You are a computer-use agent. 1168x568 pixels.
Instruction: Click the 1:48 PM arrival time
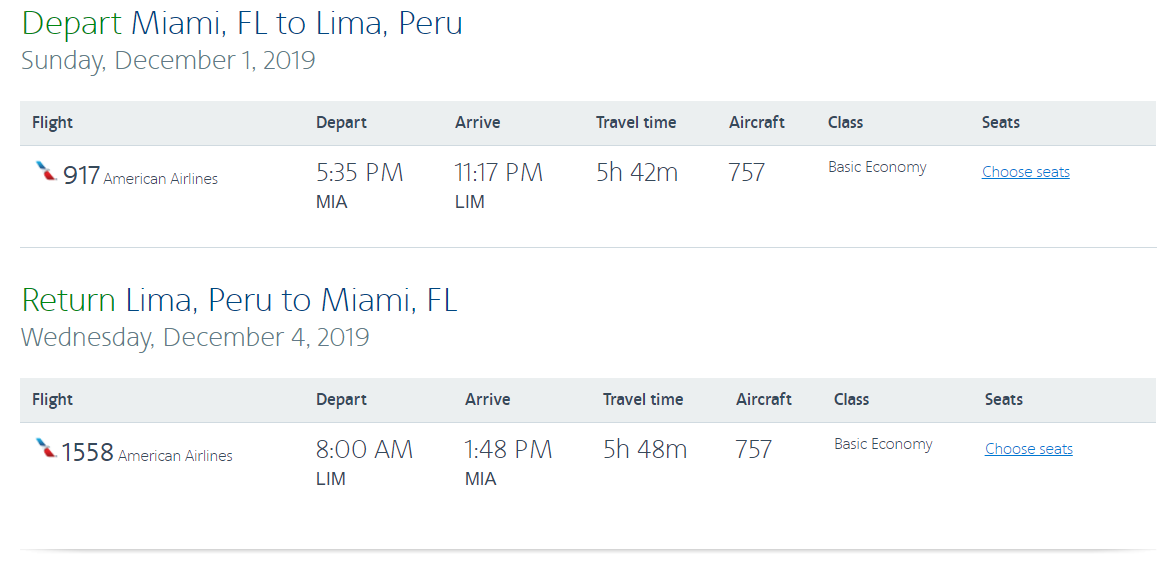tap(508, 450)
